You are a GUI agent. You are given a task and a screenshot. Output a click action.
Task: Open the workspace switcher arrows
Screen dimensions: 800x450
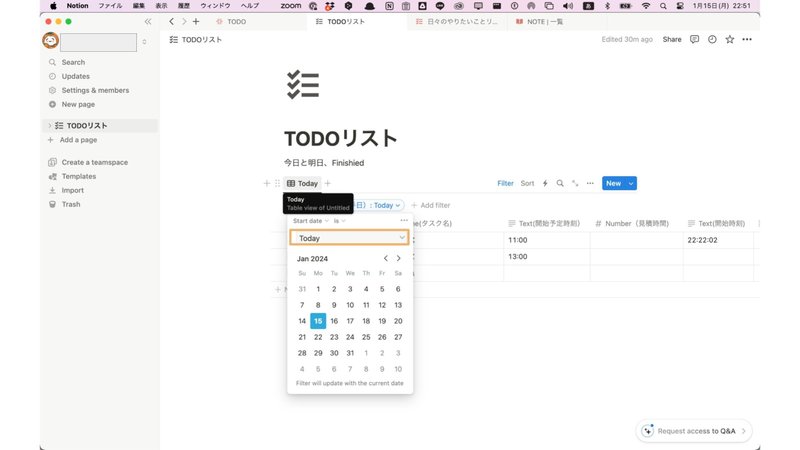(144, 42)
